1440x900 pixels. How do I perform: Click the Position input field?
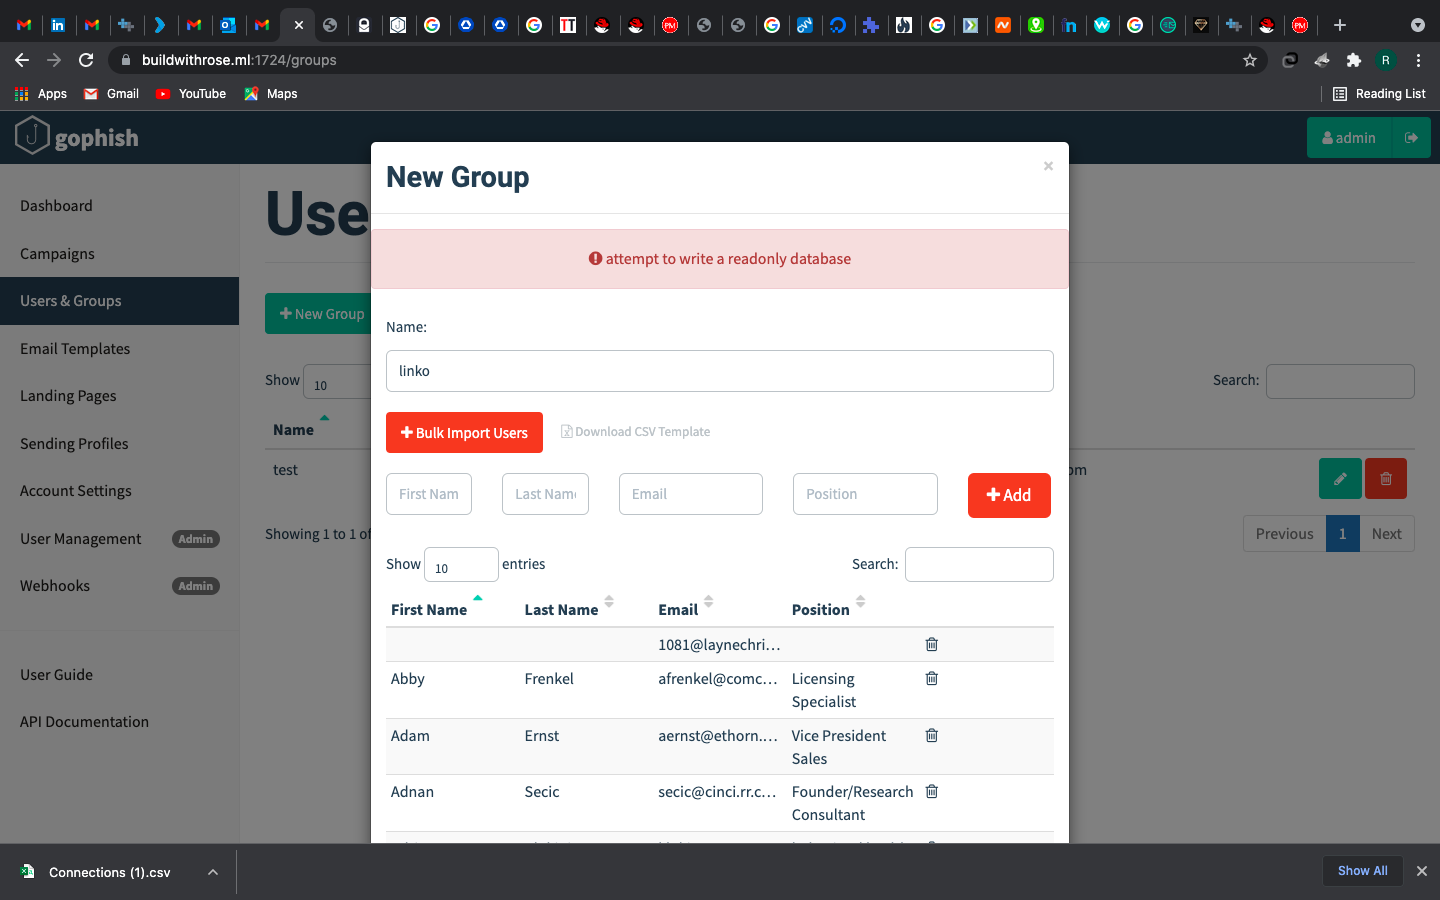tap(865, 494)
